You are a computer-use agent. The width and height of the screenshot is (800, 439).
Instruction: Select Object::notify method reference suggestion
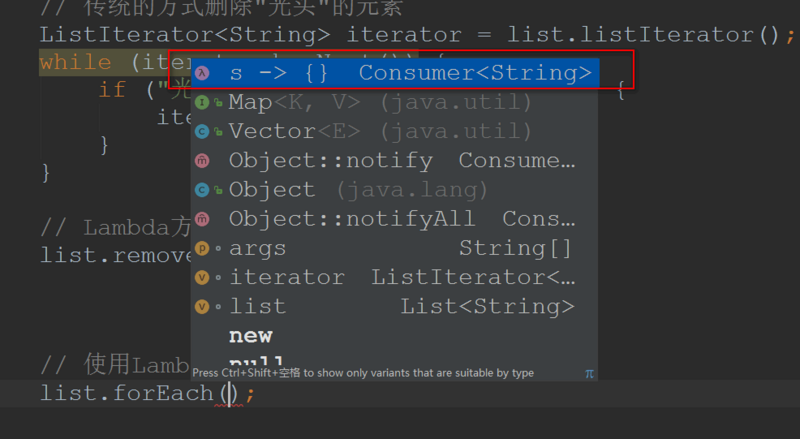pyautogui.click(x=400, y=160)
